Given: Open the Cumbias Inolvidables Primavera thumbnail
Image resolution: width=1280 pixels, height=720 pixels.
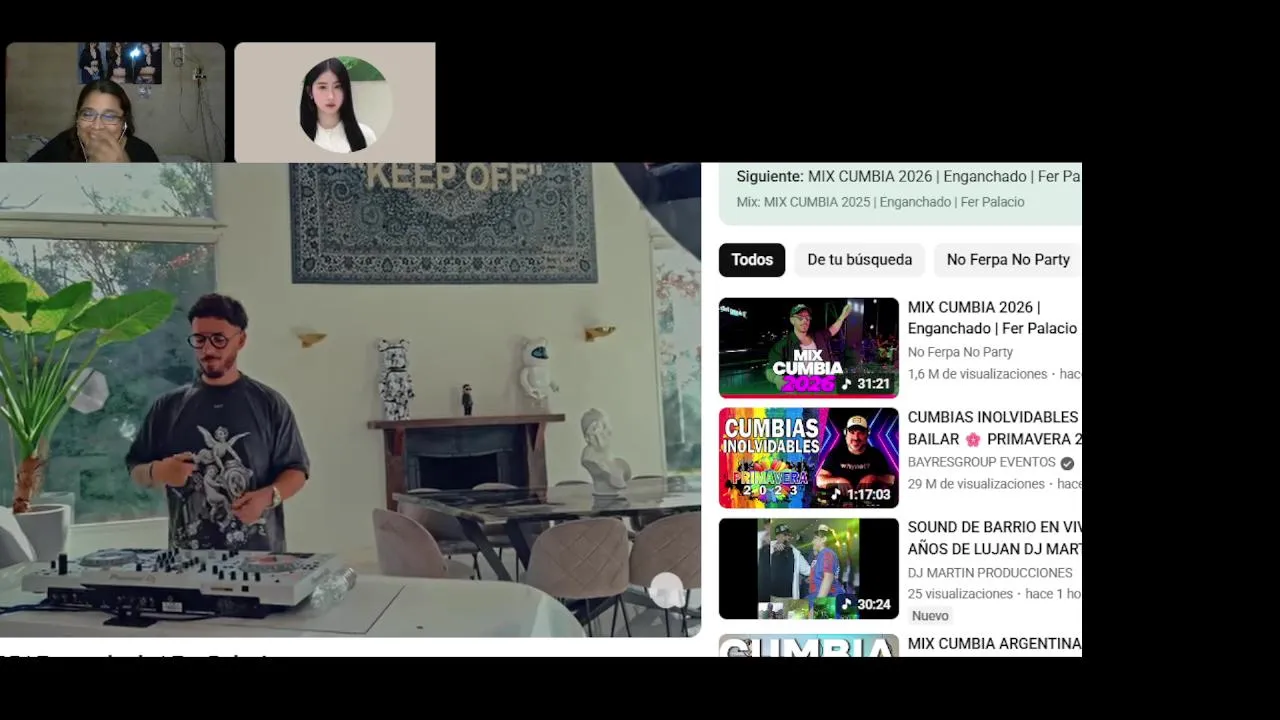Looking at the screenshot, I should click(809, 458).
